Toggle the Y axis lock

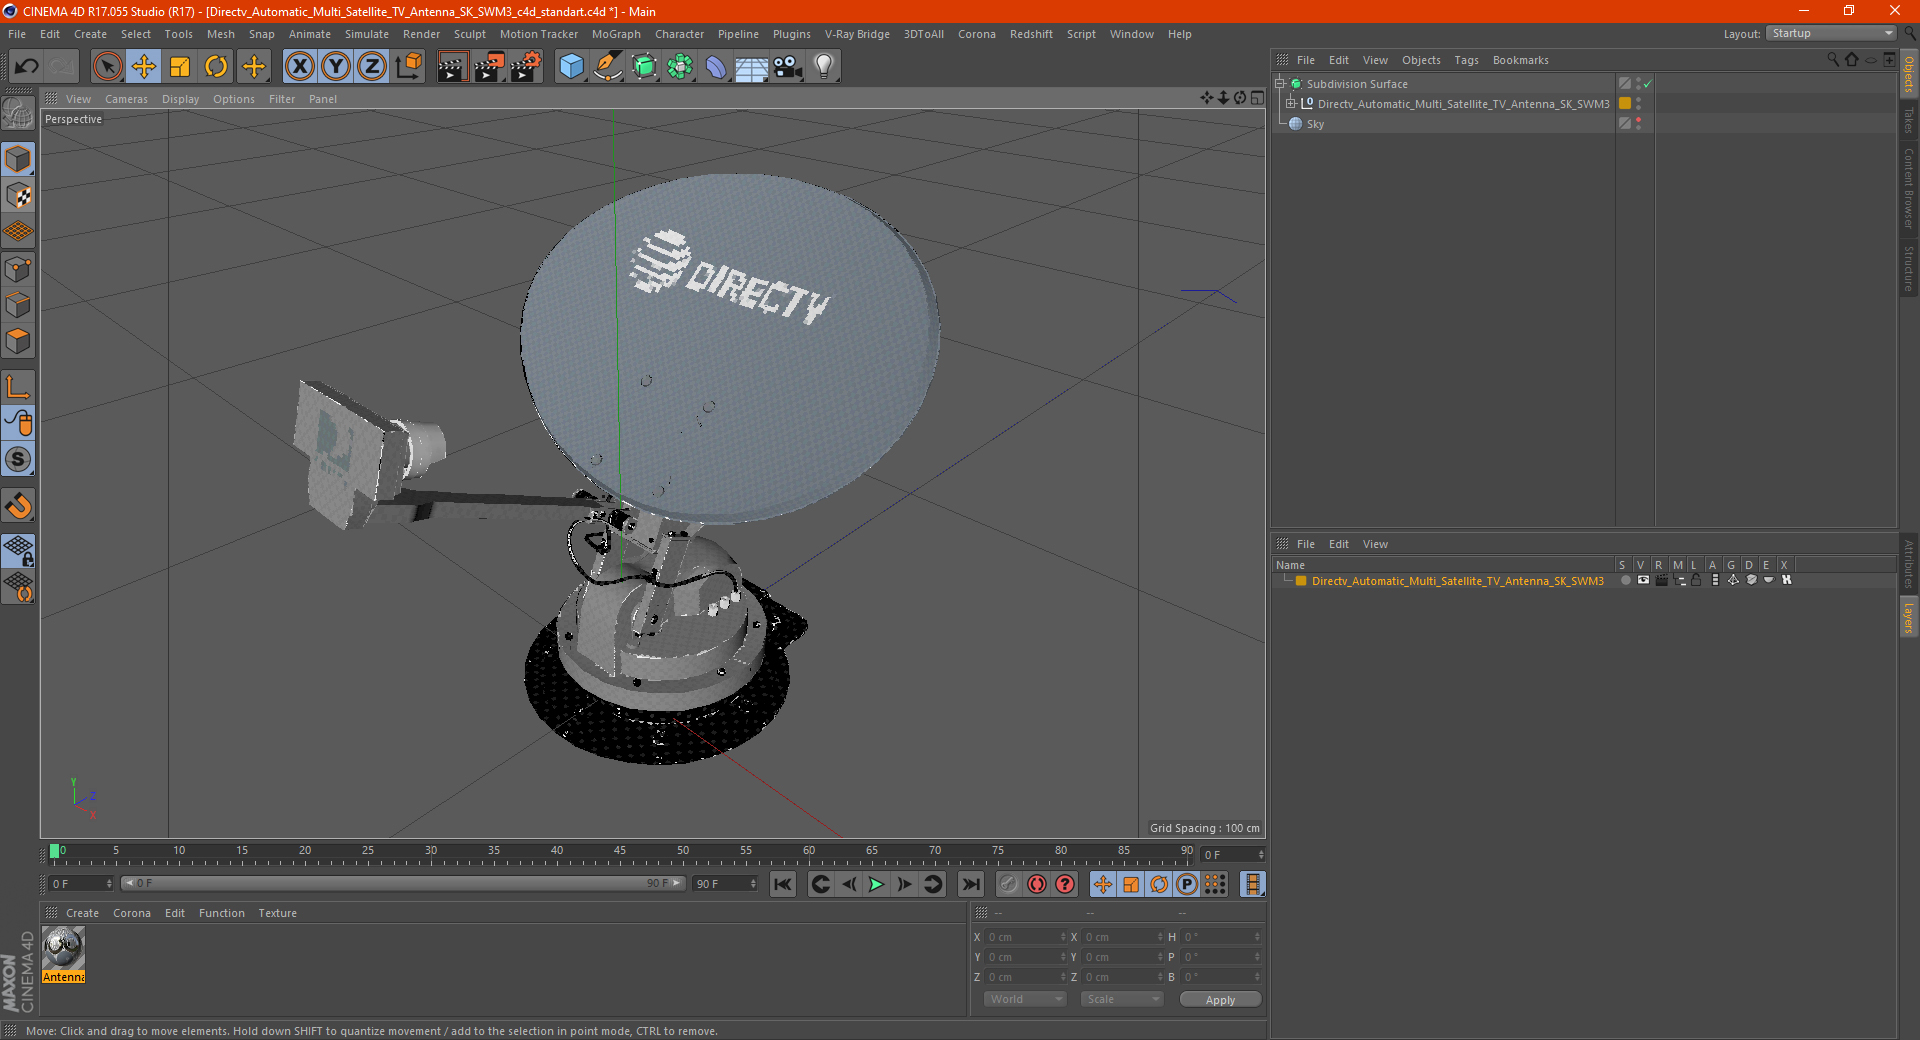(336, 67)
